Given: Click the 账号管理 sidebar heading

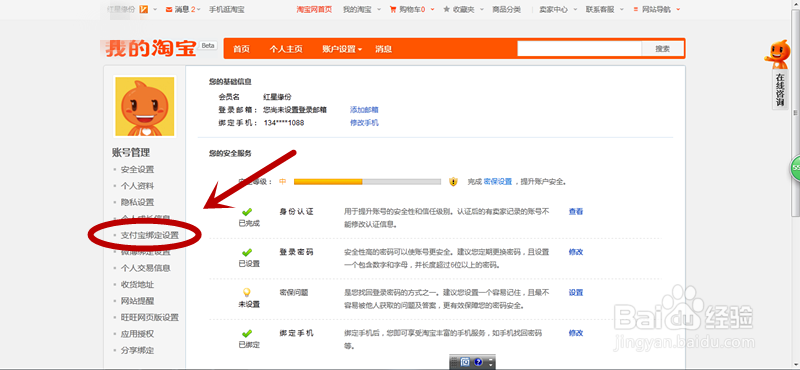Looking at the screenshot, I should point(131,153).
